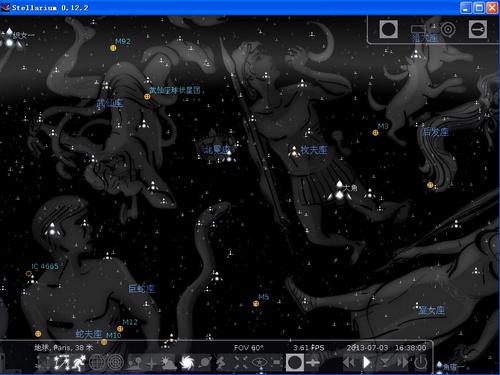Select the IC 4665 cluster marker
500x375 pixels.
[x=29, y=274]
